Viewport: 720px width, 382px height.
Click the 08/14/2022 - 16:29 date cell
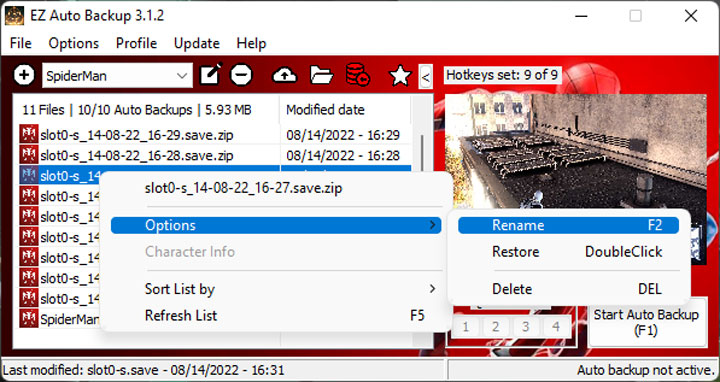click(x=343, y=135)
